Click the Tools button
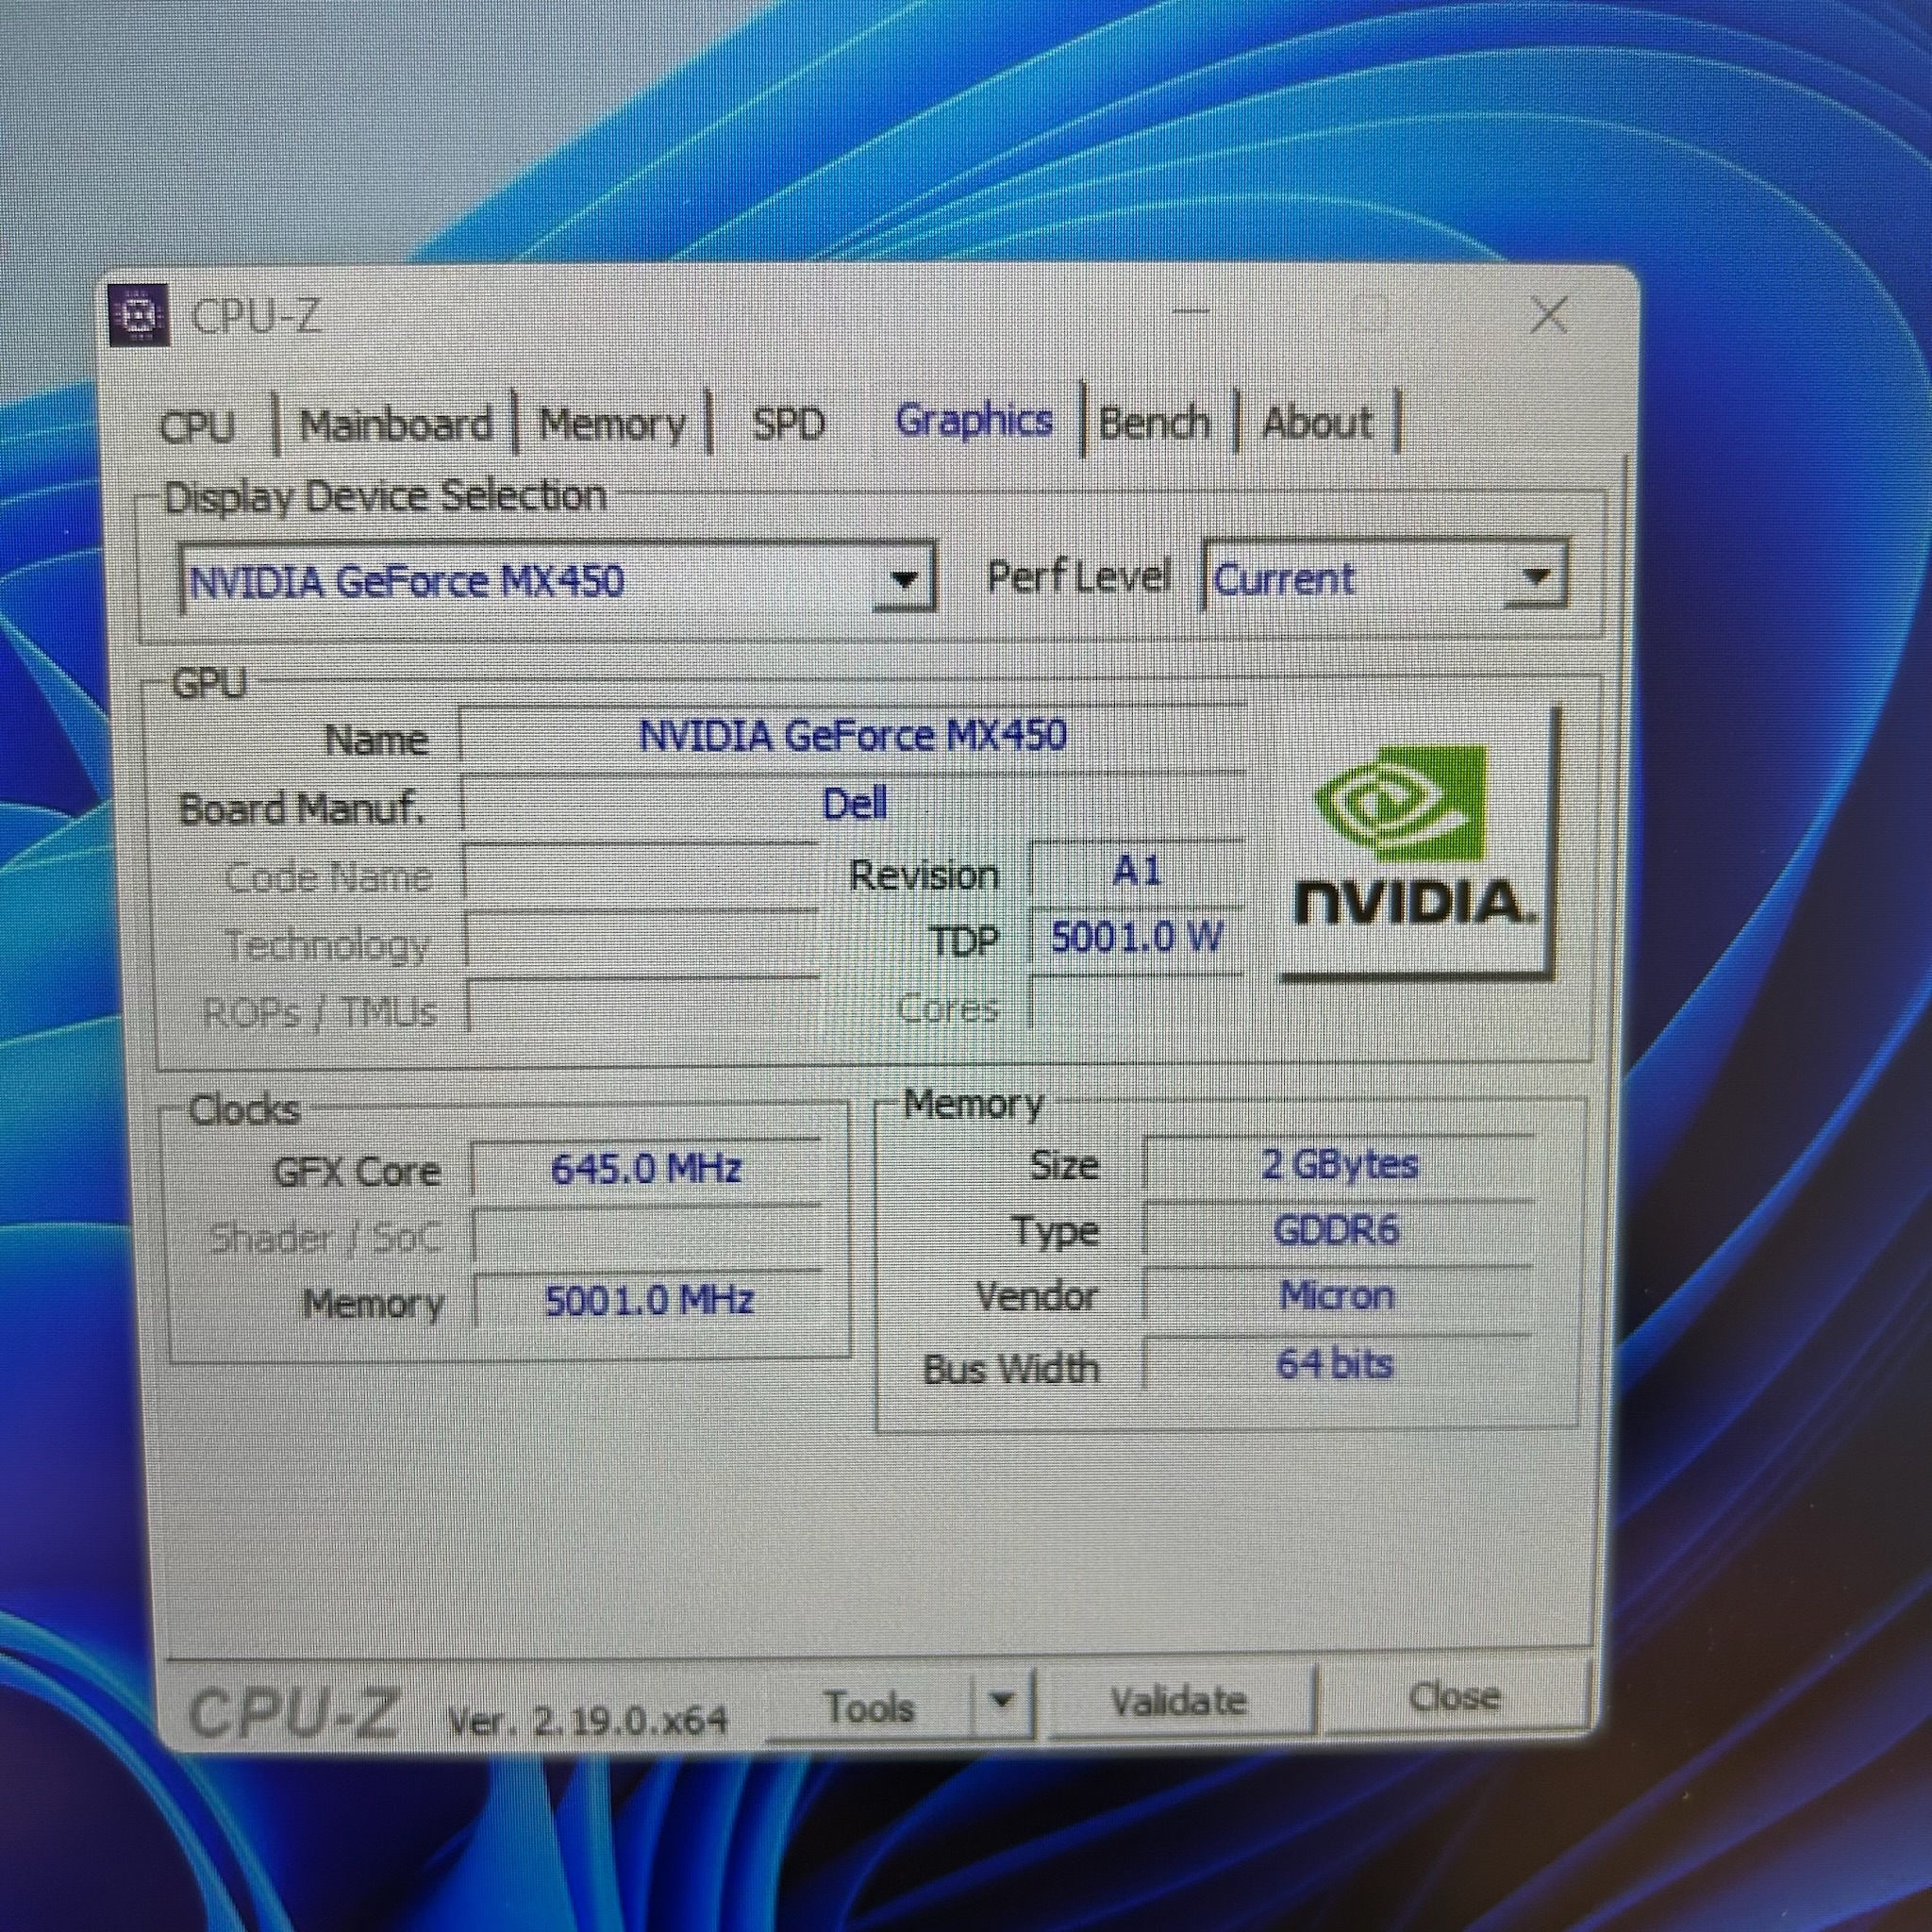This screenshot has height=1932, width=1932. point(867,1706)
